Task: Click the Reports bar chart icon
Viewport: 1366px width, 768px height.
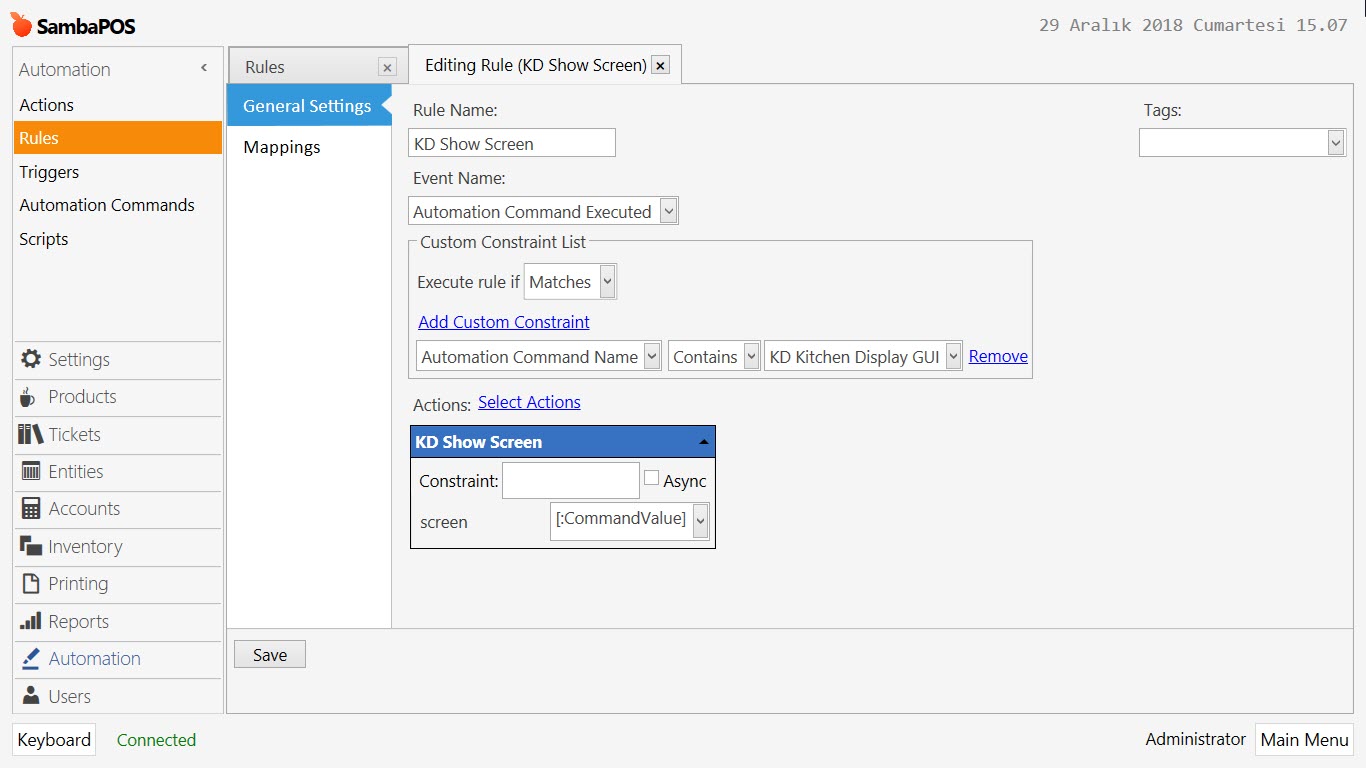Action: tap(31, 621)
